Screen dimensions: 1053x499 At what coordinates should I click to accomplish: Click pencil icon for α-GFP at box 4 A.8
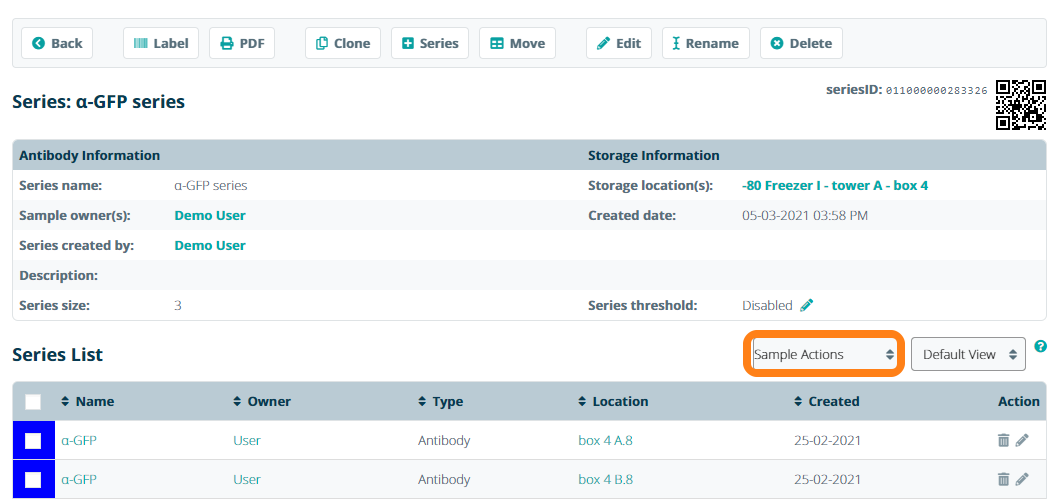click(1022, 440)
